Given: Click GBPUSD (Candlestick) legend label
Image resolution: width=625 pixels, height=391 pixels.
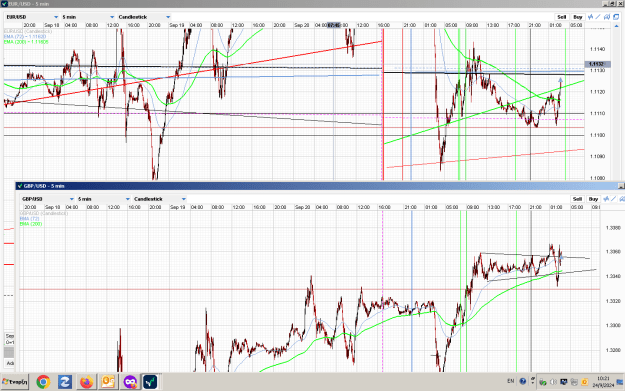Looking at the screenshot, I should [44, 213].
